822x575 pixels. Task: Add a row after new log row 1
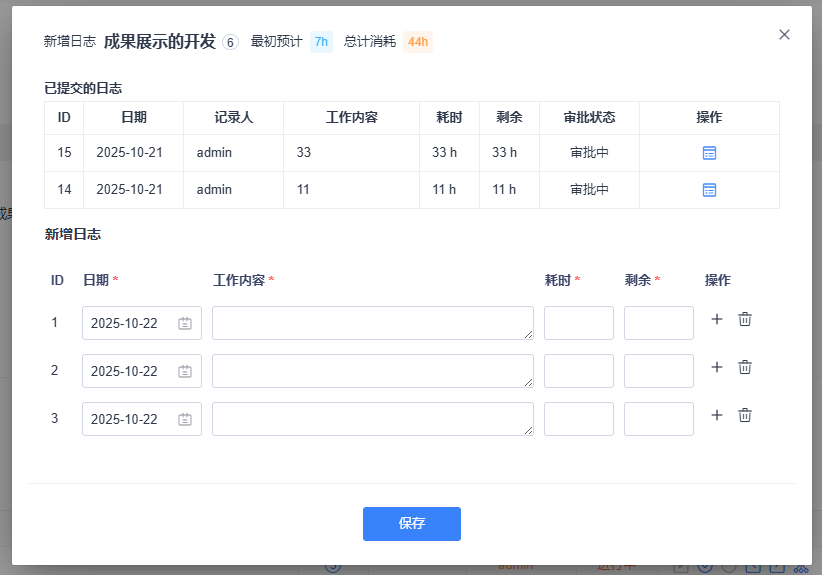(716, 319)
